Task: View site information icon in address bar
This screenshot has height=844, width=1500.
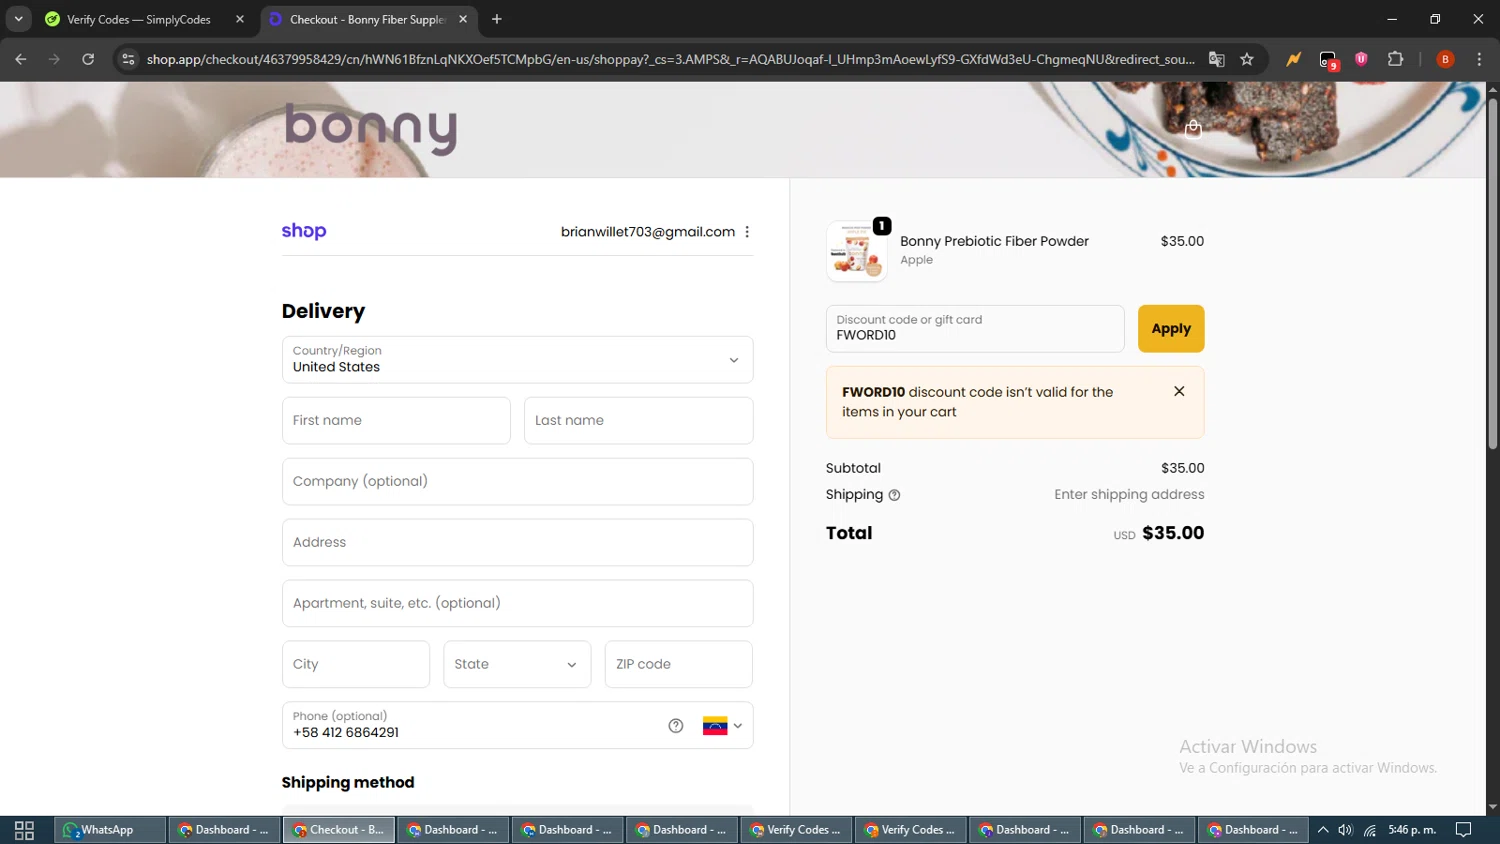Action: pyautogui.click(x=128, y=59)
